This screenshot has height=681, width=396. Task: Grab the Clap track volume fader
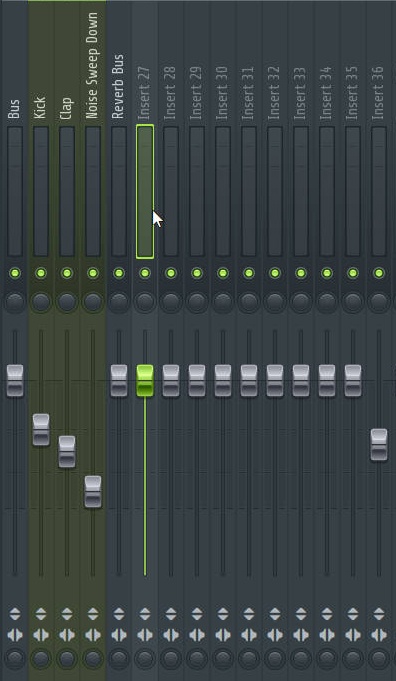(67, 452)
